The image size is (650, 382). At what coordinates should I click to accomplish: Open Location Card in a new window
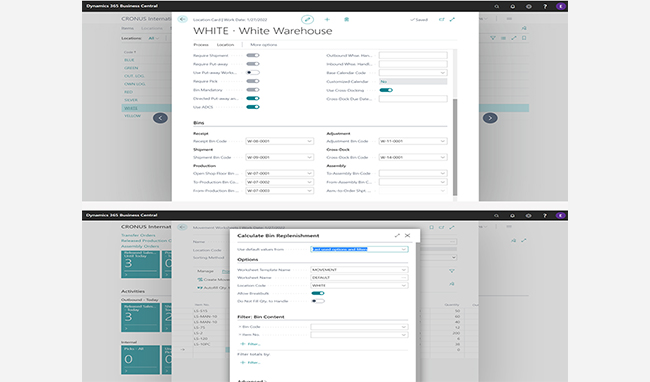pos(441,19)
